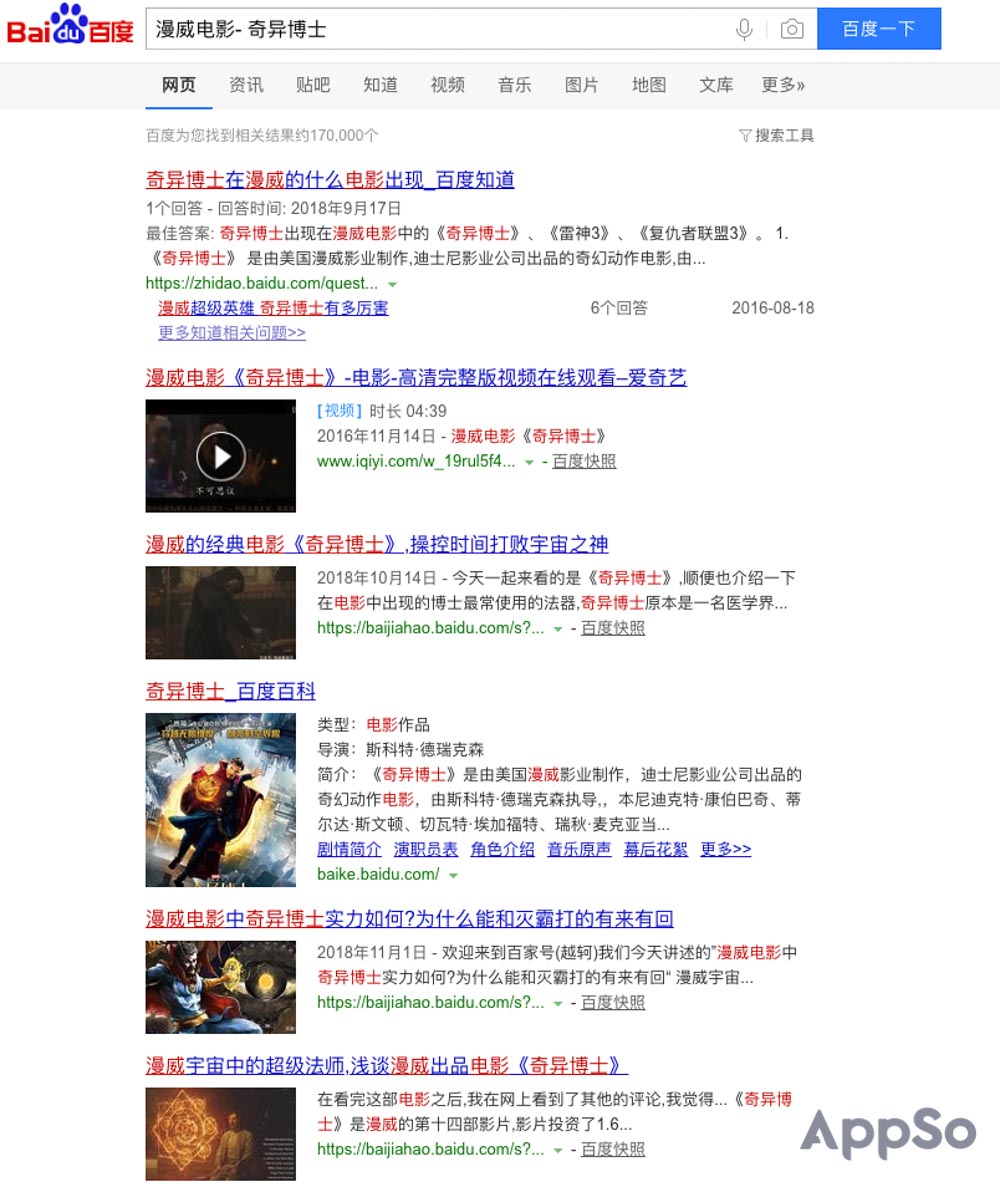
Task: Click the 百度一下 search button
Action: [x=879, y=29]
